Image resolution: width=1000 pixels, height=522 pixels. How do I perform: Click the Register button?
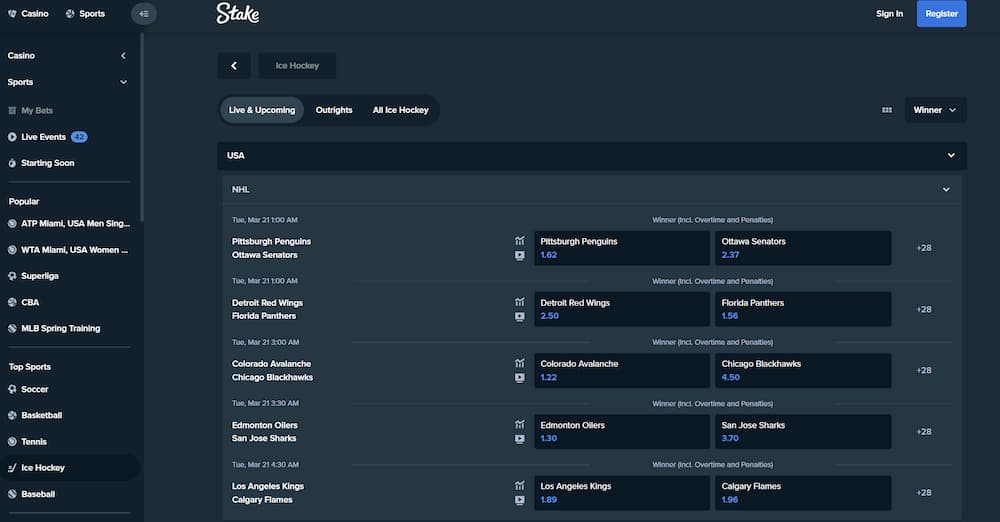(x=941, y=13)
